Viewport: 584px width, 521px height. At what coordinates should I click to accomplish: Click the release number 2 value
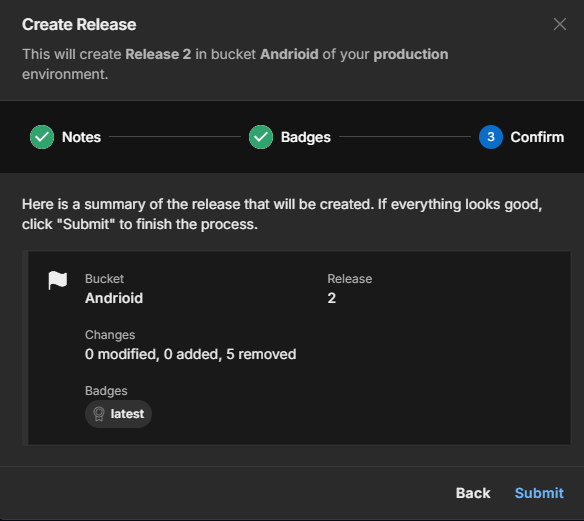point(331,298)
